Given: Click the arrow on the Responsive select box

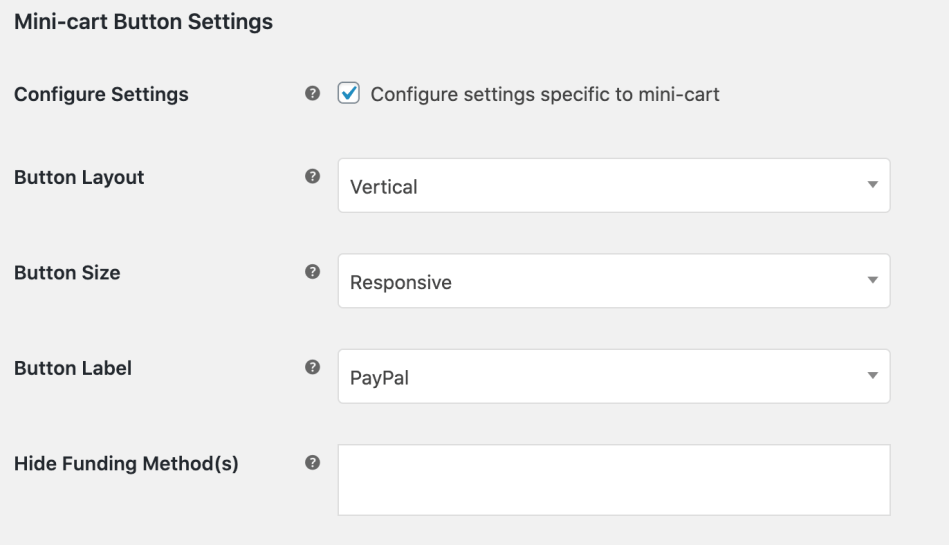Looking at the screenshot, I should [x=871, y=281].
